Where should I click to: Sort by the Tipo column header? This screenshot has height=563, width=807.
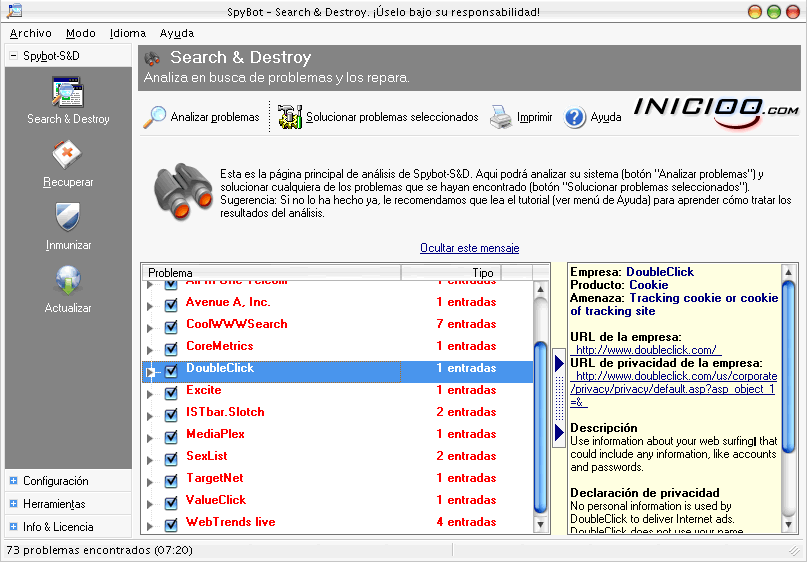451,273
